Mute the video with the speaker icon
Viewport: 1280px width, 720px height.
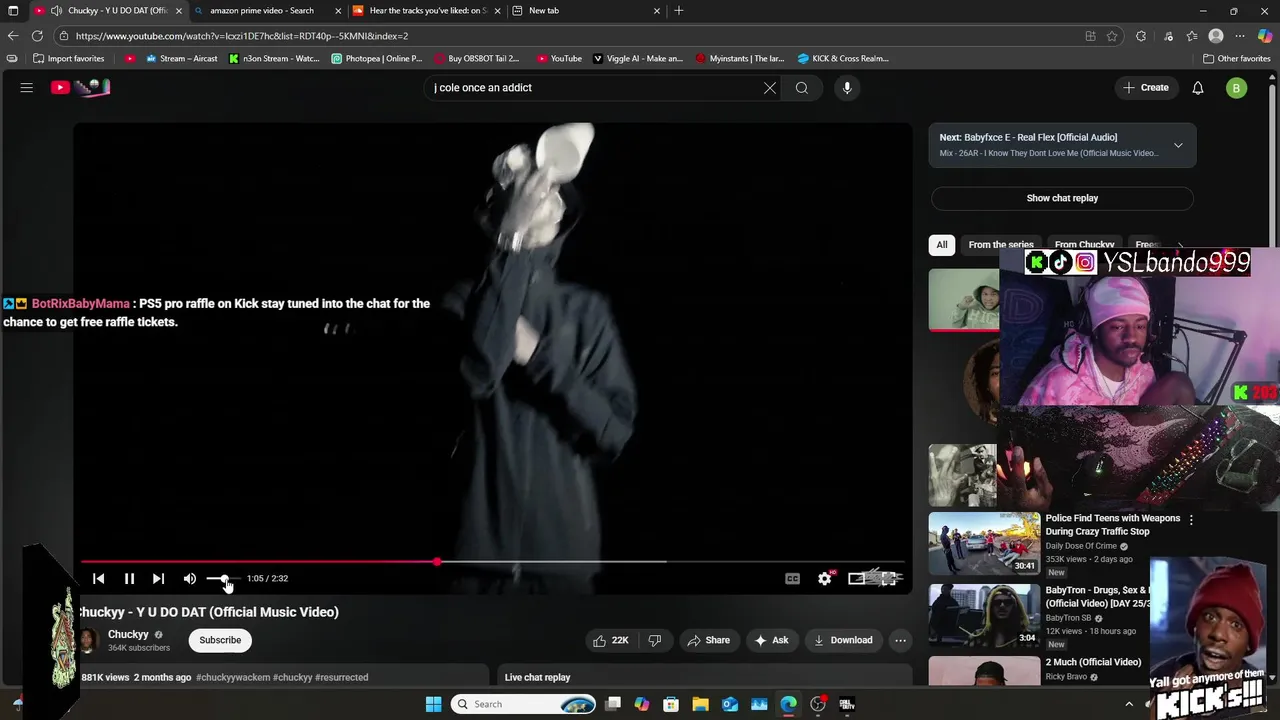[x=190, y=578]
